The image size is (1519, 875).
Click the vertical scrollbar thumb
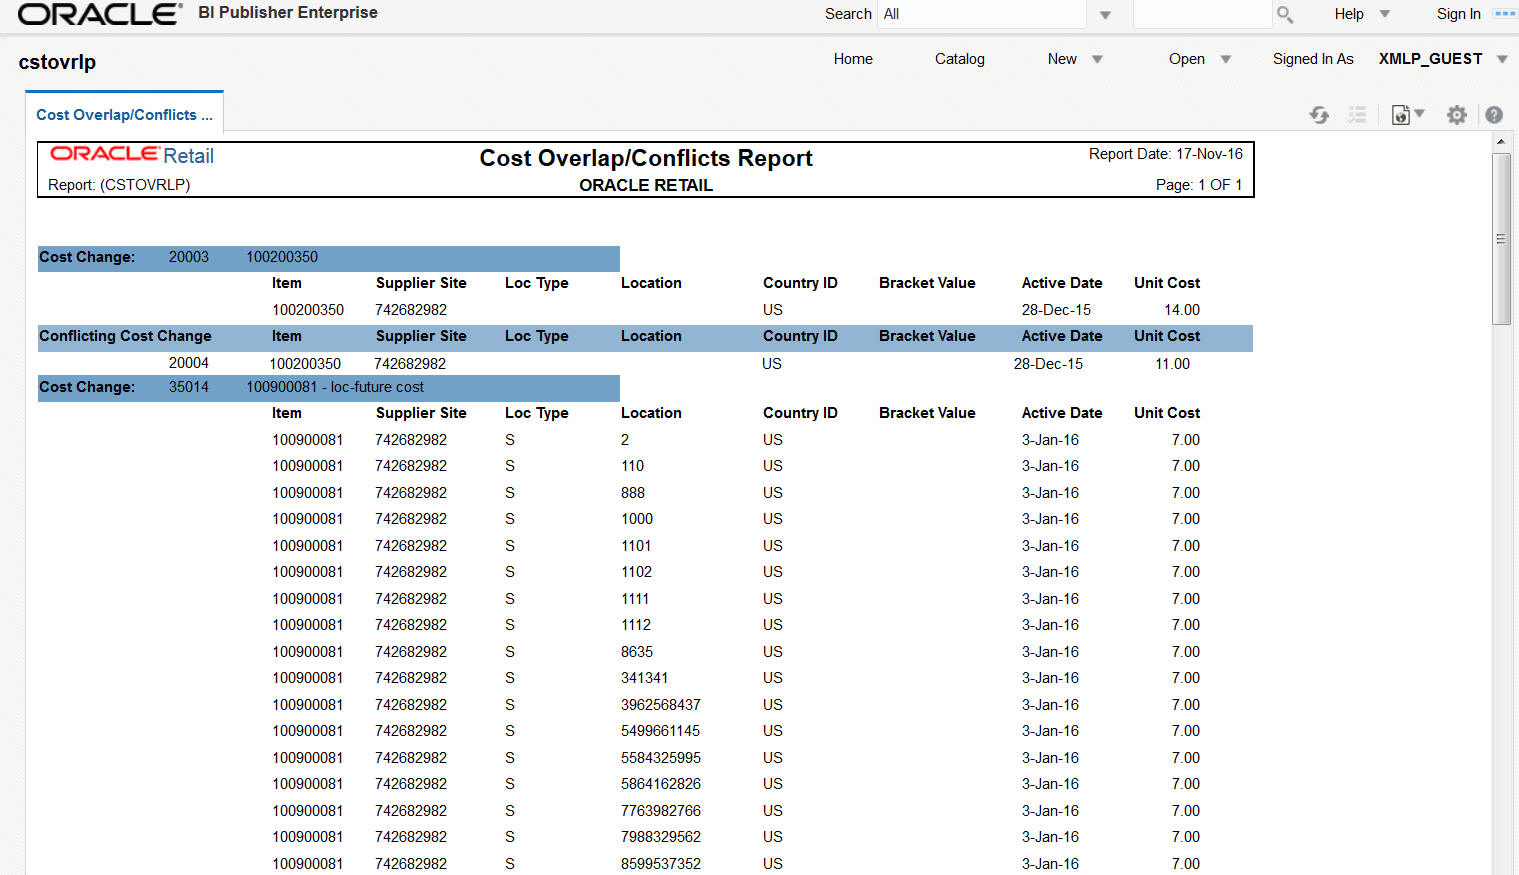(1501, 238)
